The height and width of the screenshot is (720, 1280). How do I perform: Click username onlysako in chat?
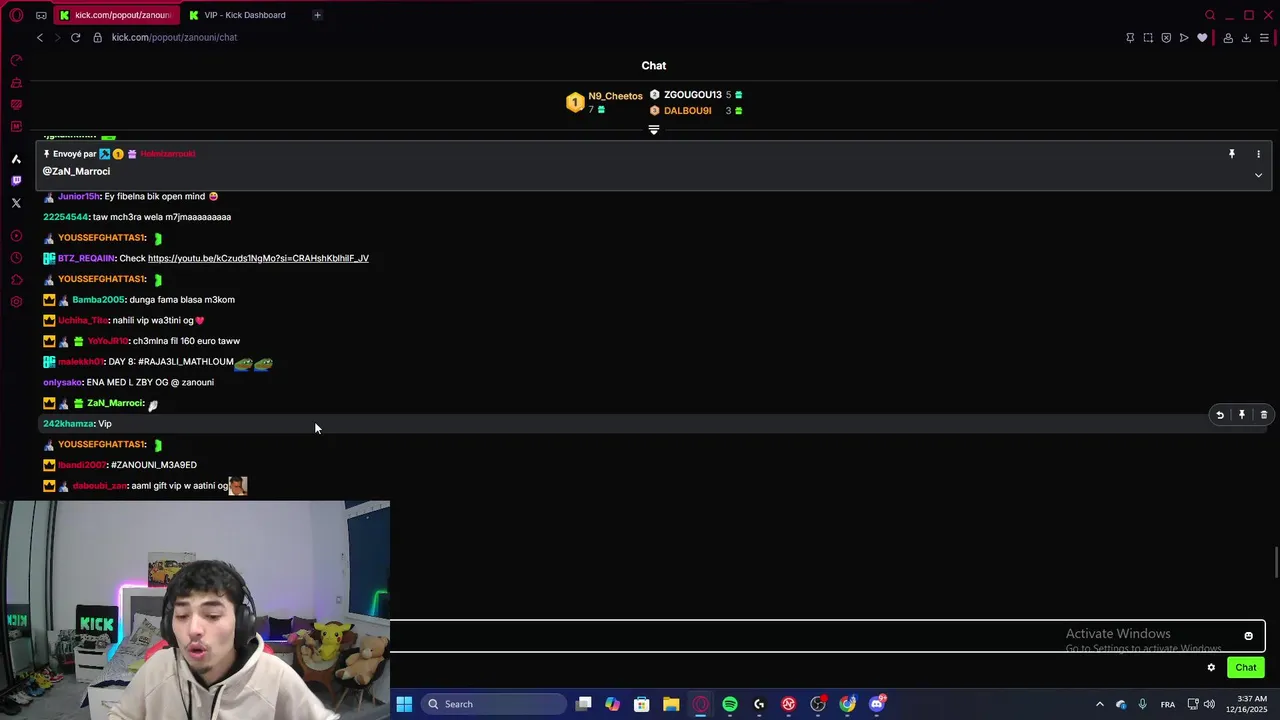(62, 382)
